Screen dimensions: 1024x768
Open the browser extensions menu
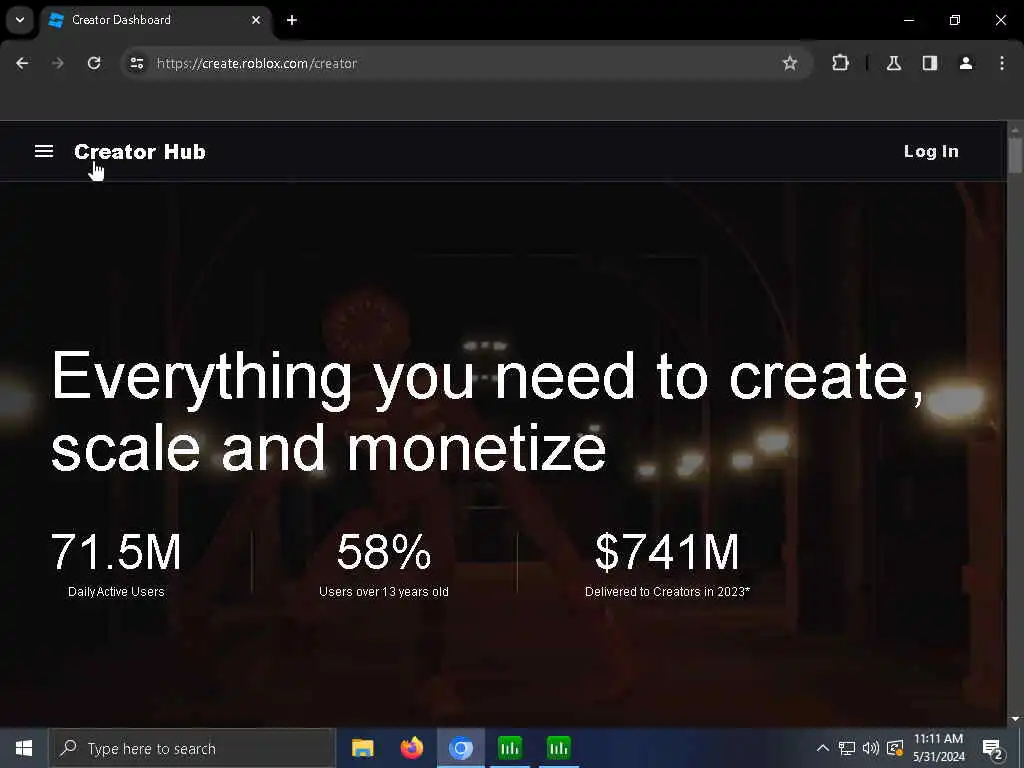[x=840, y=63]
